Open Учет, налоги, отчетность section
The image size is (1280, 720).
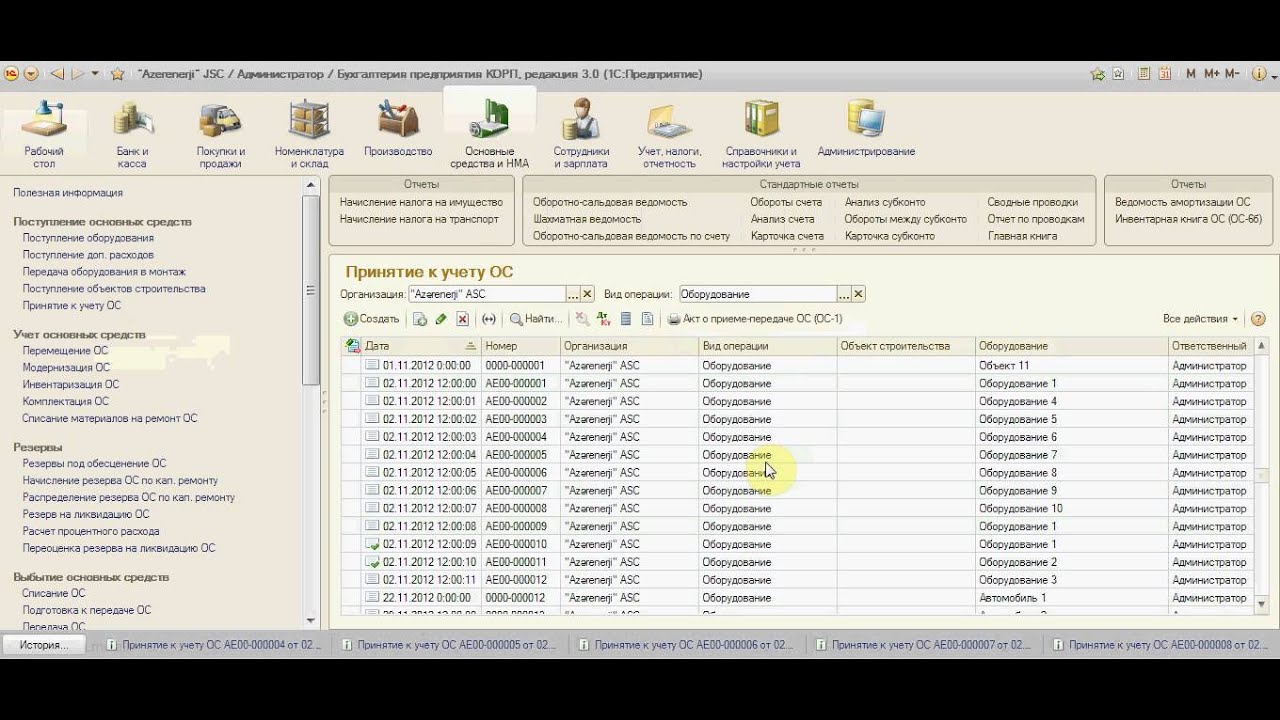[669, 134]
